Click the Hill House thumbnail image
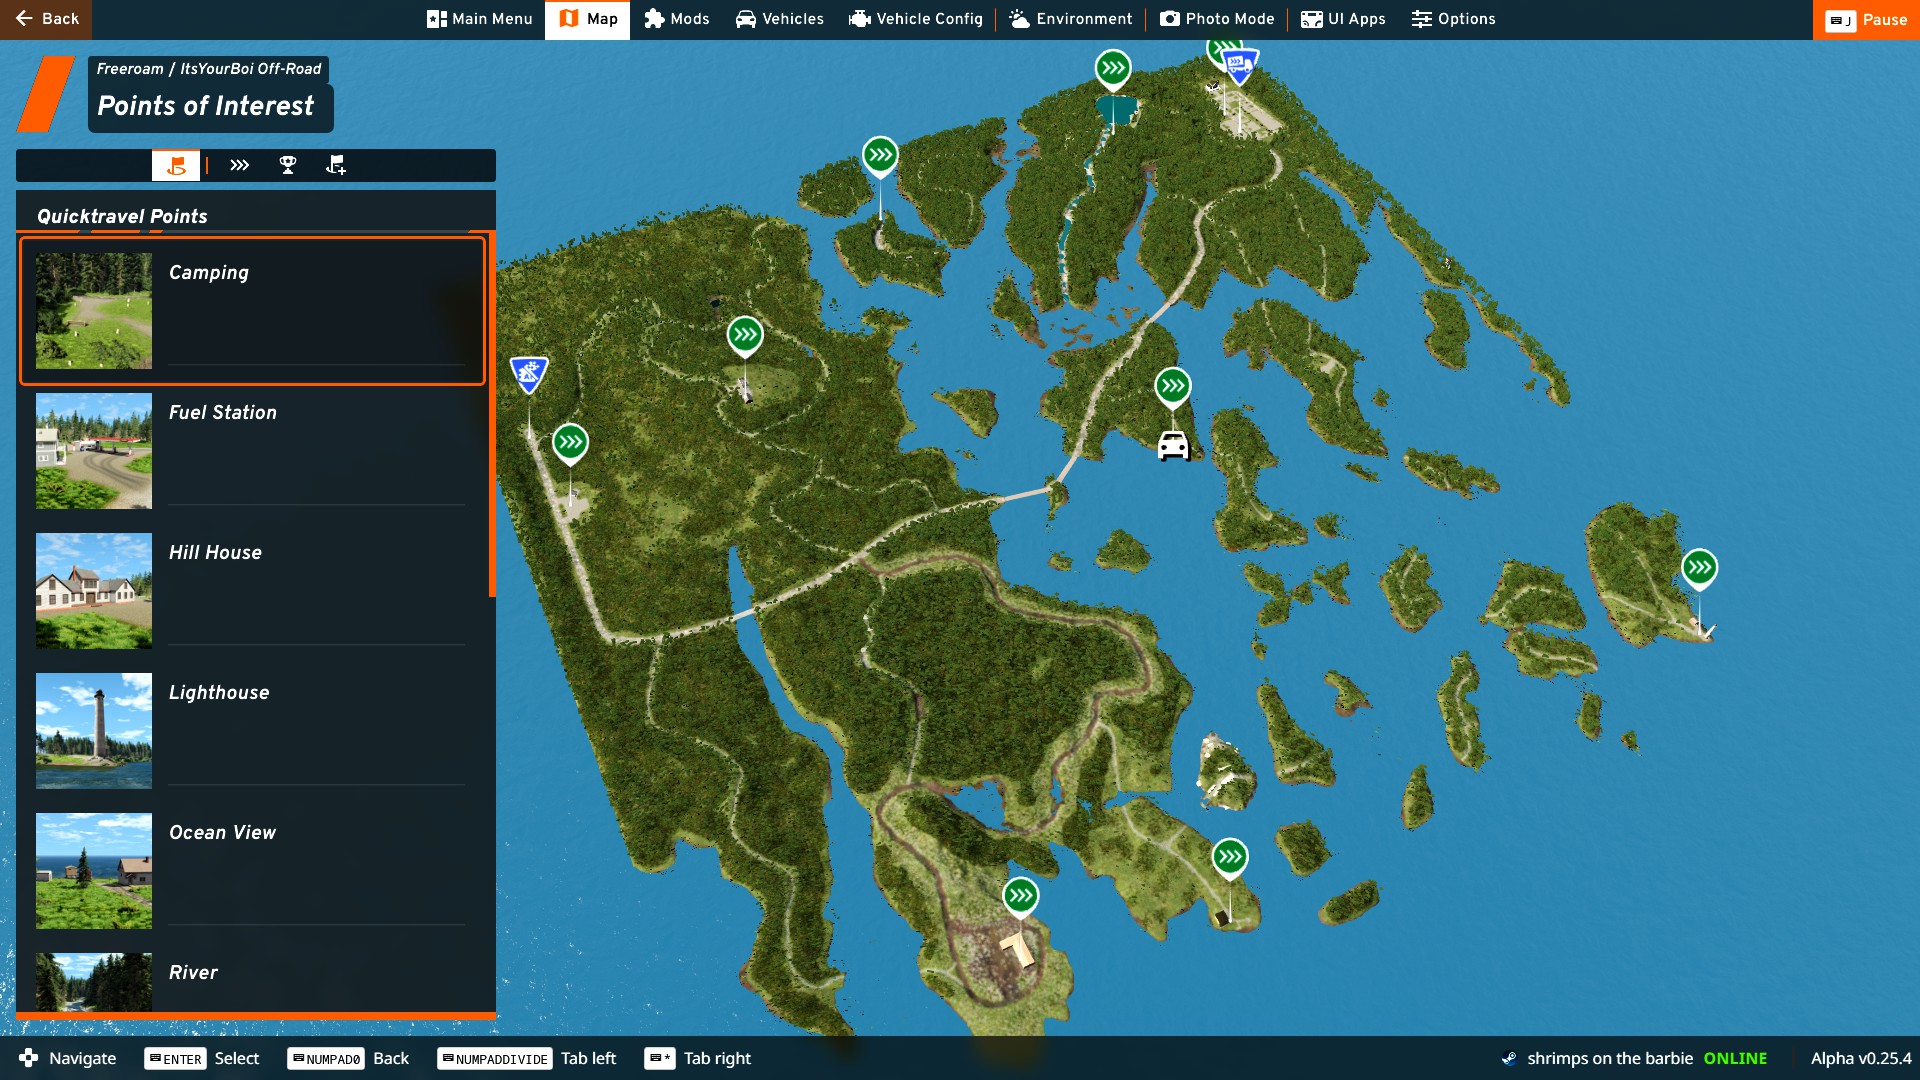 (94, 591)
